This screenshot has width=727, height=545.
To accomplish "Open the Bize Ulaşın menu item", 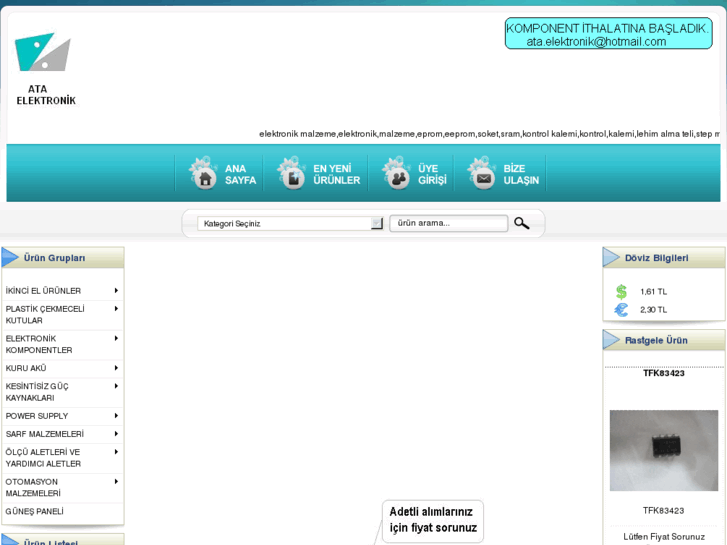I will pyautogui.click(x=521, y=174).
